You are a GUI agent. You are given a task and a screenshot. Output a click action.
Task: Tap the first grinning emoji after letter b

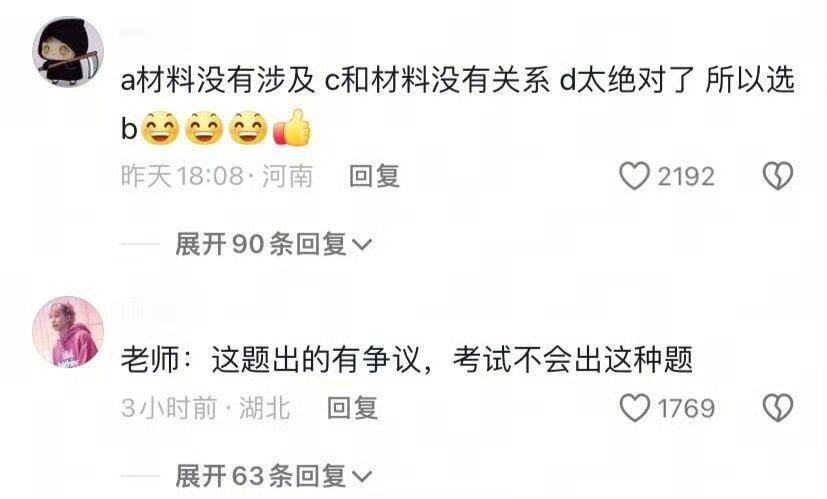[160, 128]
